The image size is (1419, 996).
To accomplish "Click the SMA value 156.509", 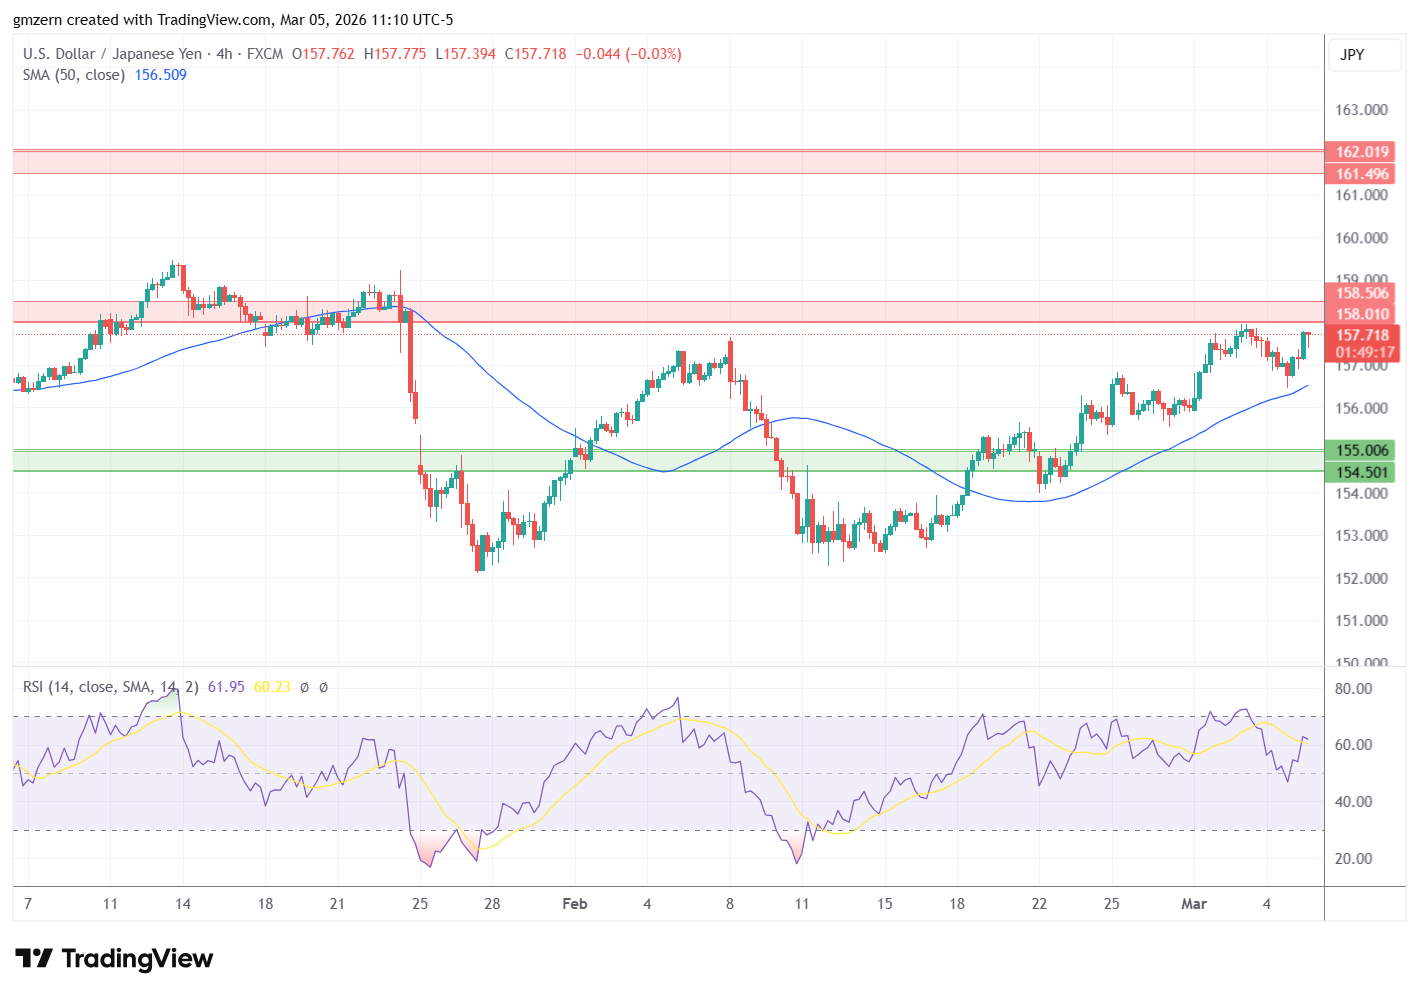I will click(160, 75).
